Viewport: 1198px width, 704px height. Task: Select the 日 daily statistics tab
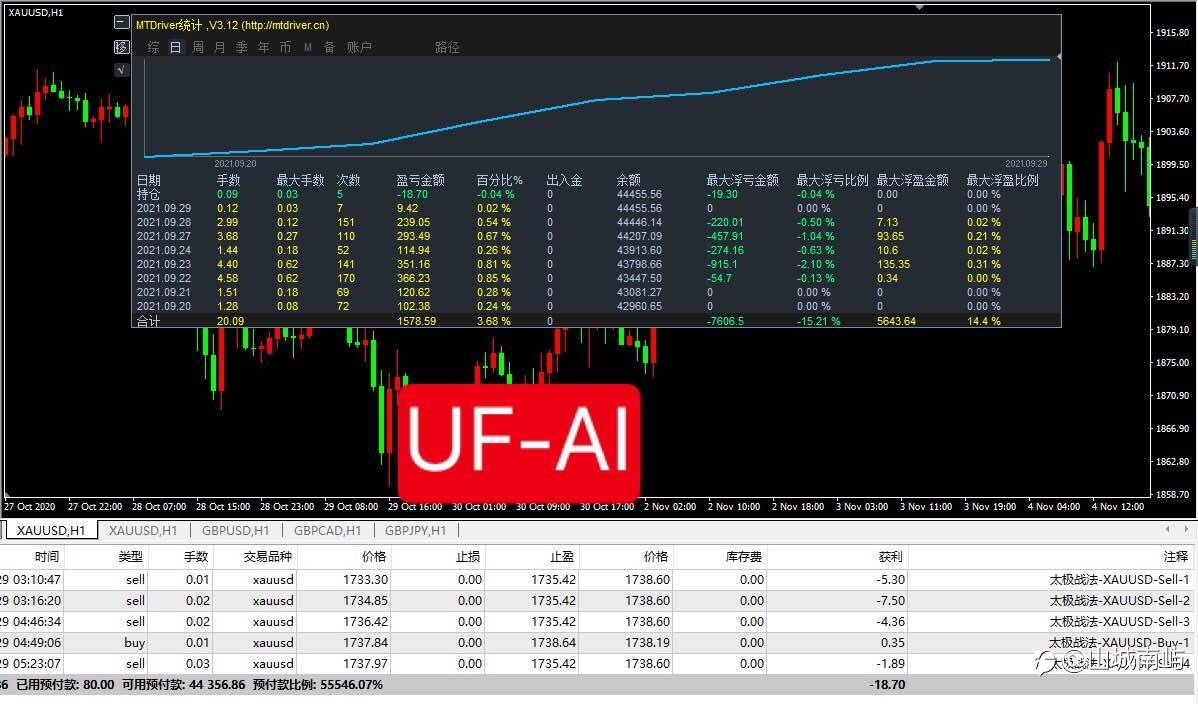(176, 47)
